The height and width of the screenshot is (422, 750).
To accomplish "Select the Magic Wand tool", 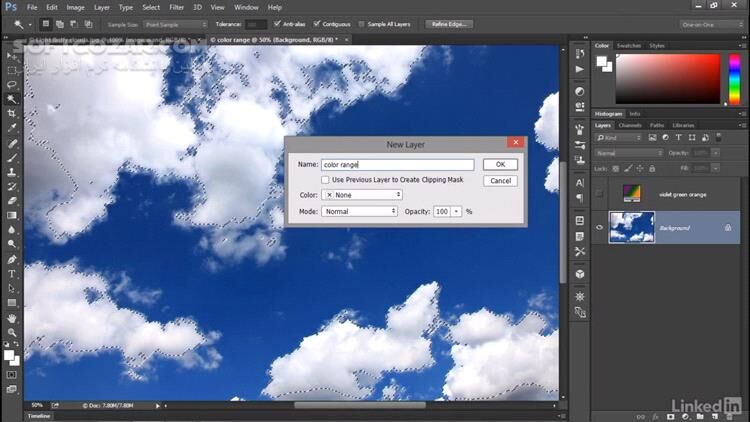I will pos(12,99).
